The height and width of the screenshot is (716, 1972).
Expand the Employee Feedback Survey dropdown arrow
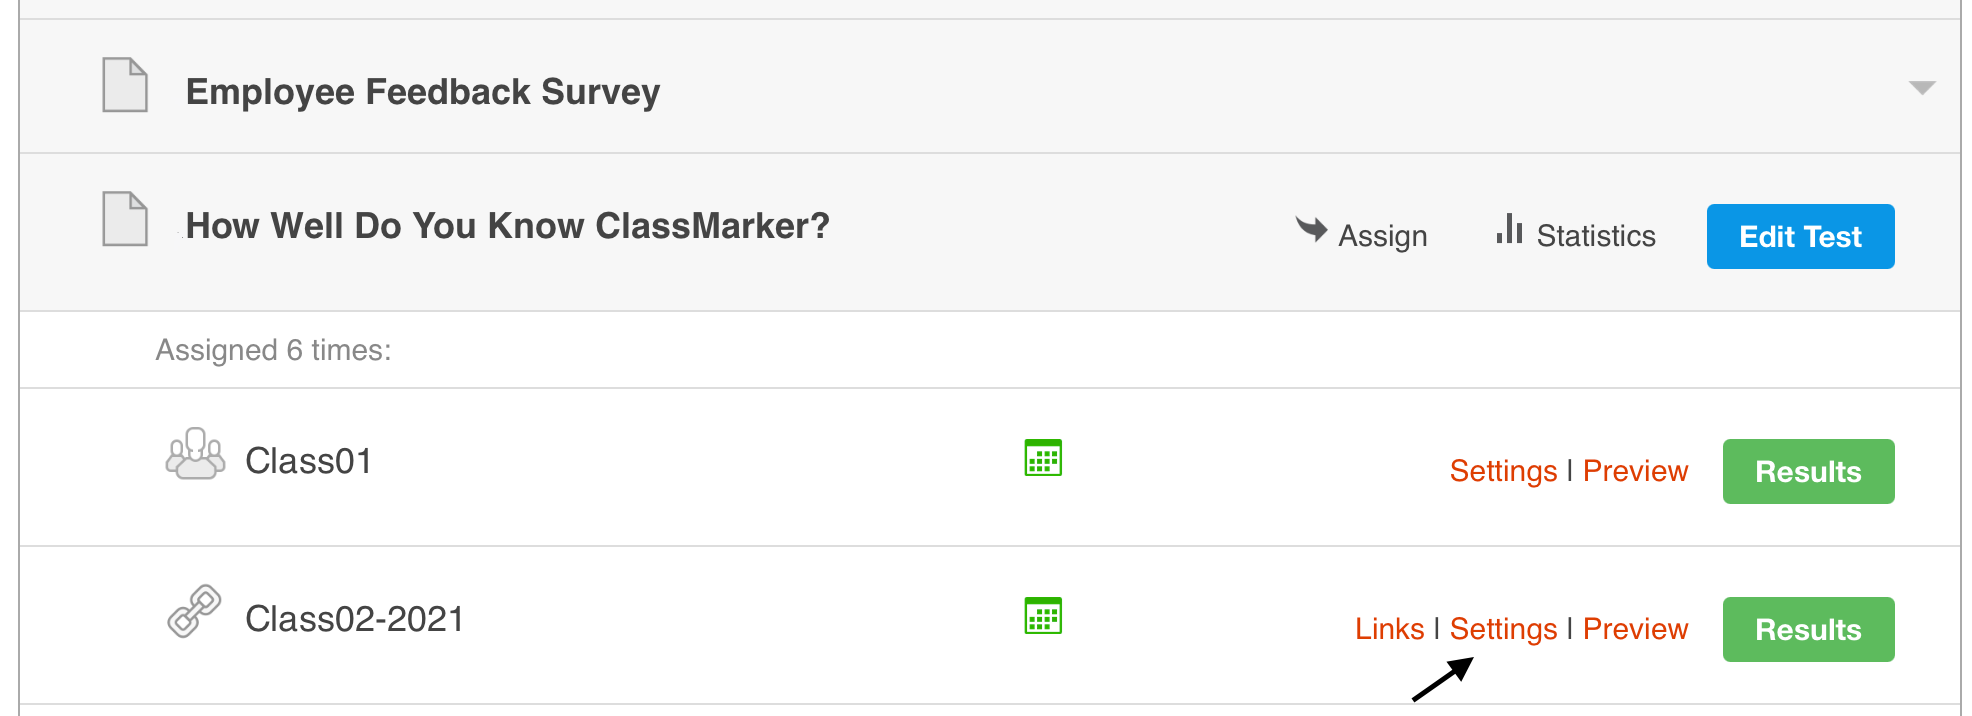pyautogui.click(x=1922, y=88)
